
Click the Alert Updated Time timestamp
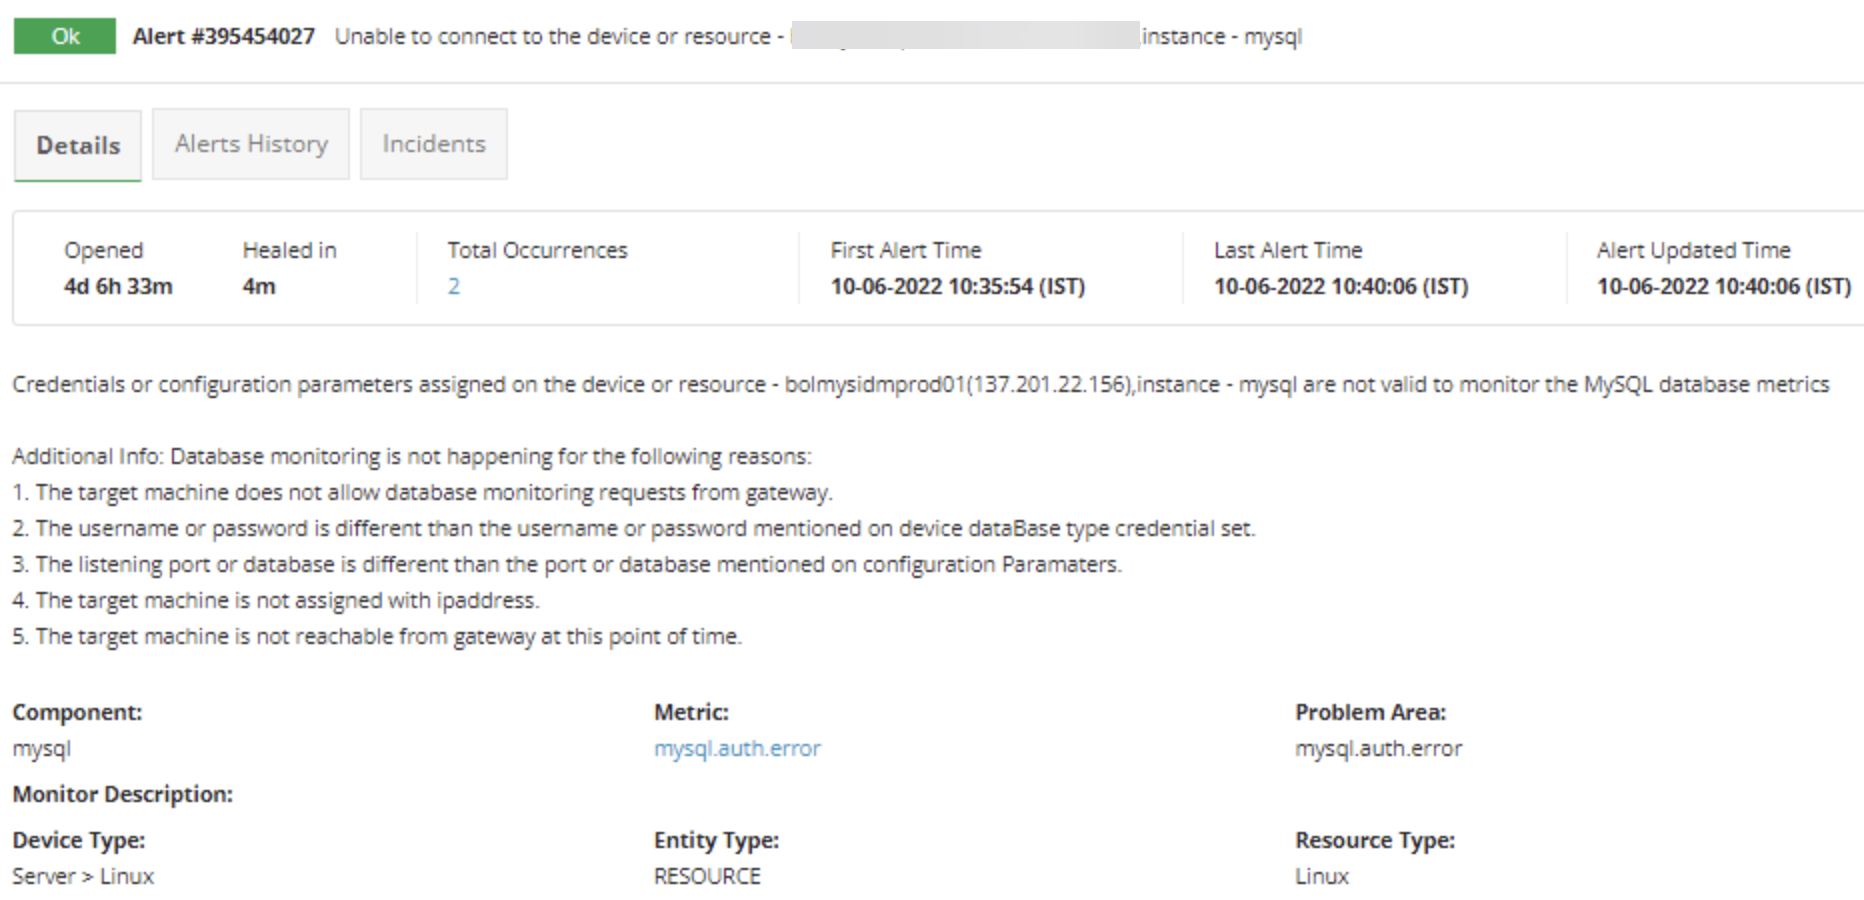tap(1723, 287)
